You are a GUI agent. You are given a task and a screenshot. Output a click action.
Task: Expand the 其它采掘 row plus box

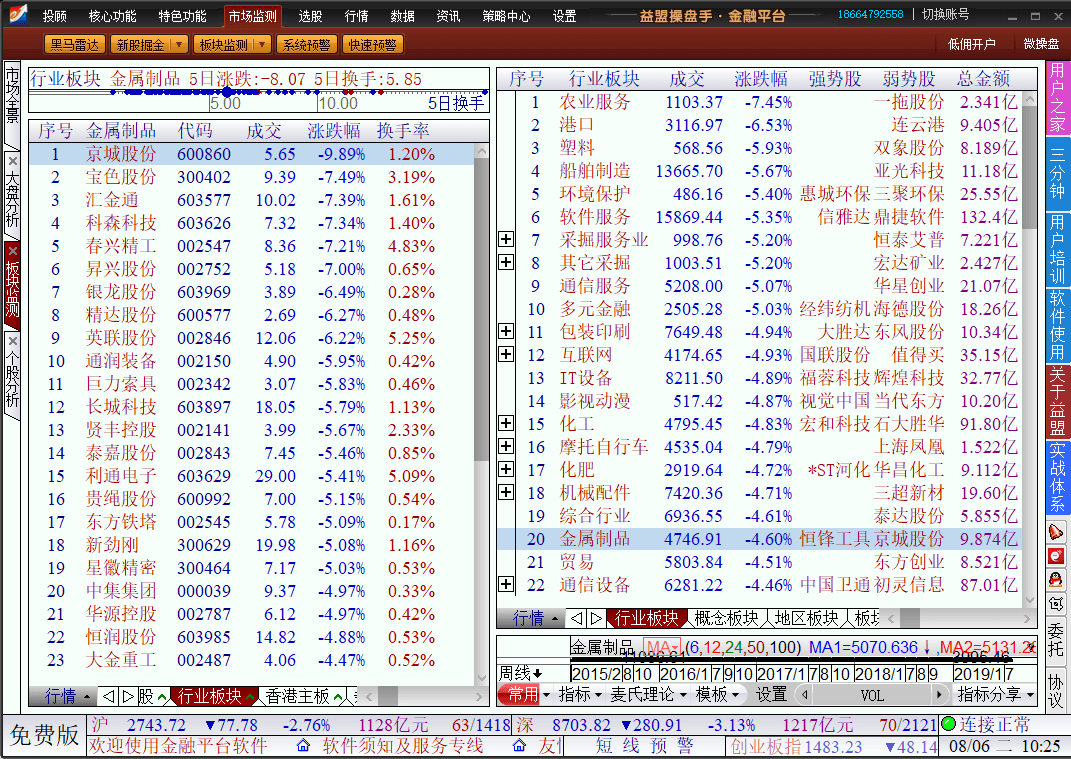[506, 262]
